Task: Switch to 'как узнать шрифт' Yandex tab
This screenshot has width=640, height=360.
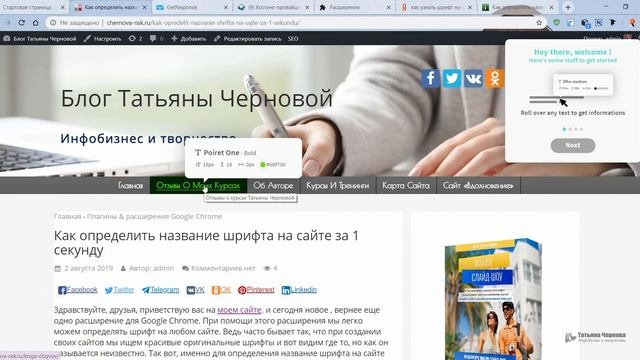Action: [435, 7]
